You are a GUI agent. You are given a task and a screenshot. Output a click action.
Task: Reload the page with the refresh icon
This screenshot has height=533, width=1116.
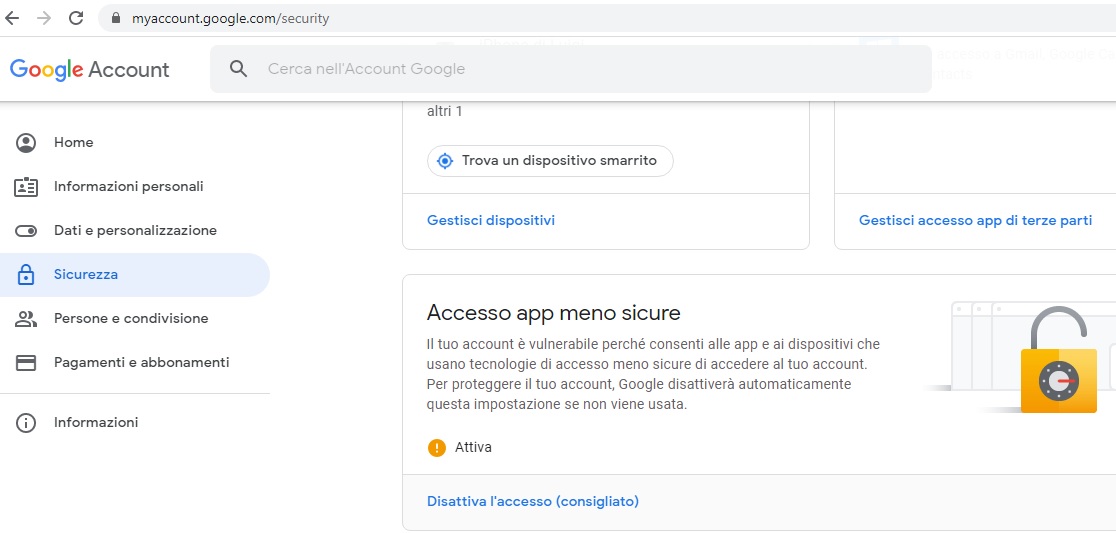pos(76,18)
